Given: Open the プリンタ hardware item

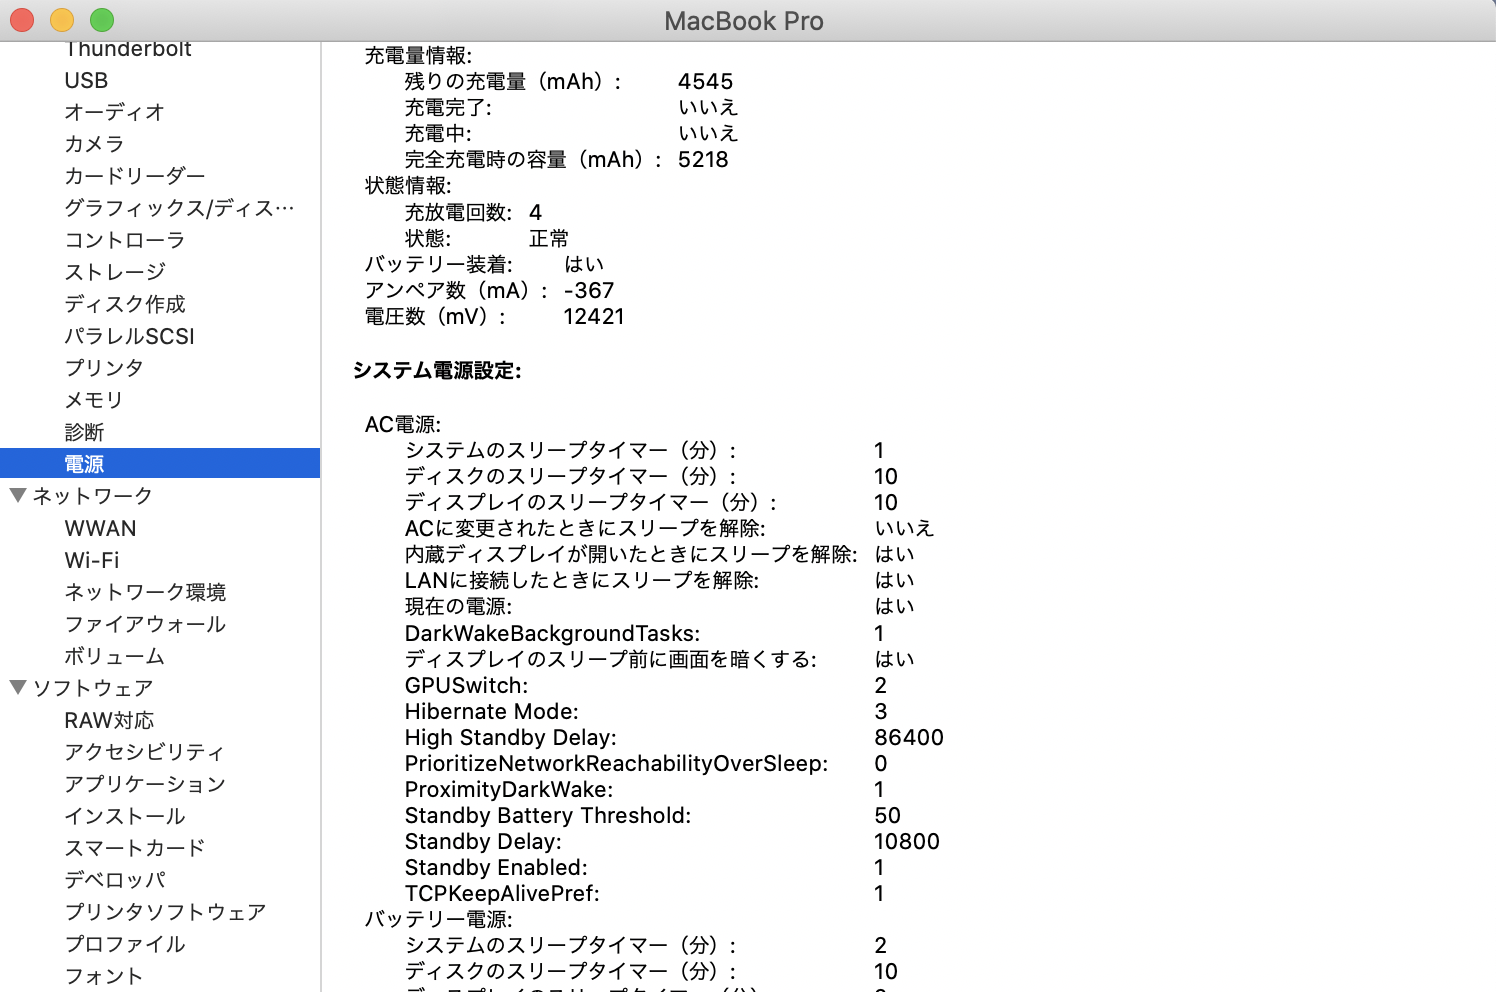Looking at the screenshot, I should tap(104, 368).
